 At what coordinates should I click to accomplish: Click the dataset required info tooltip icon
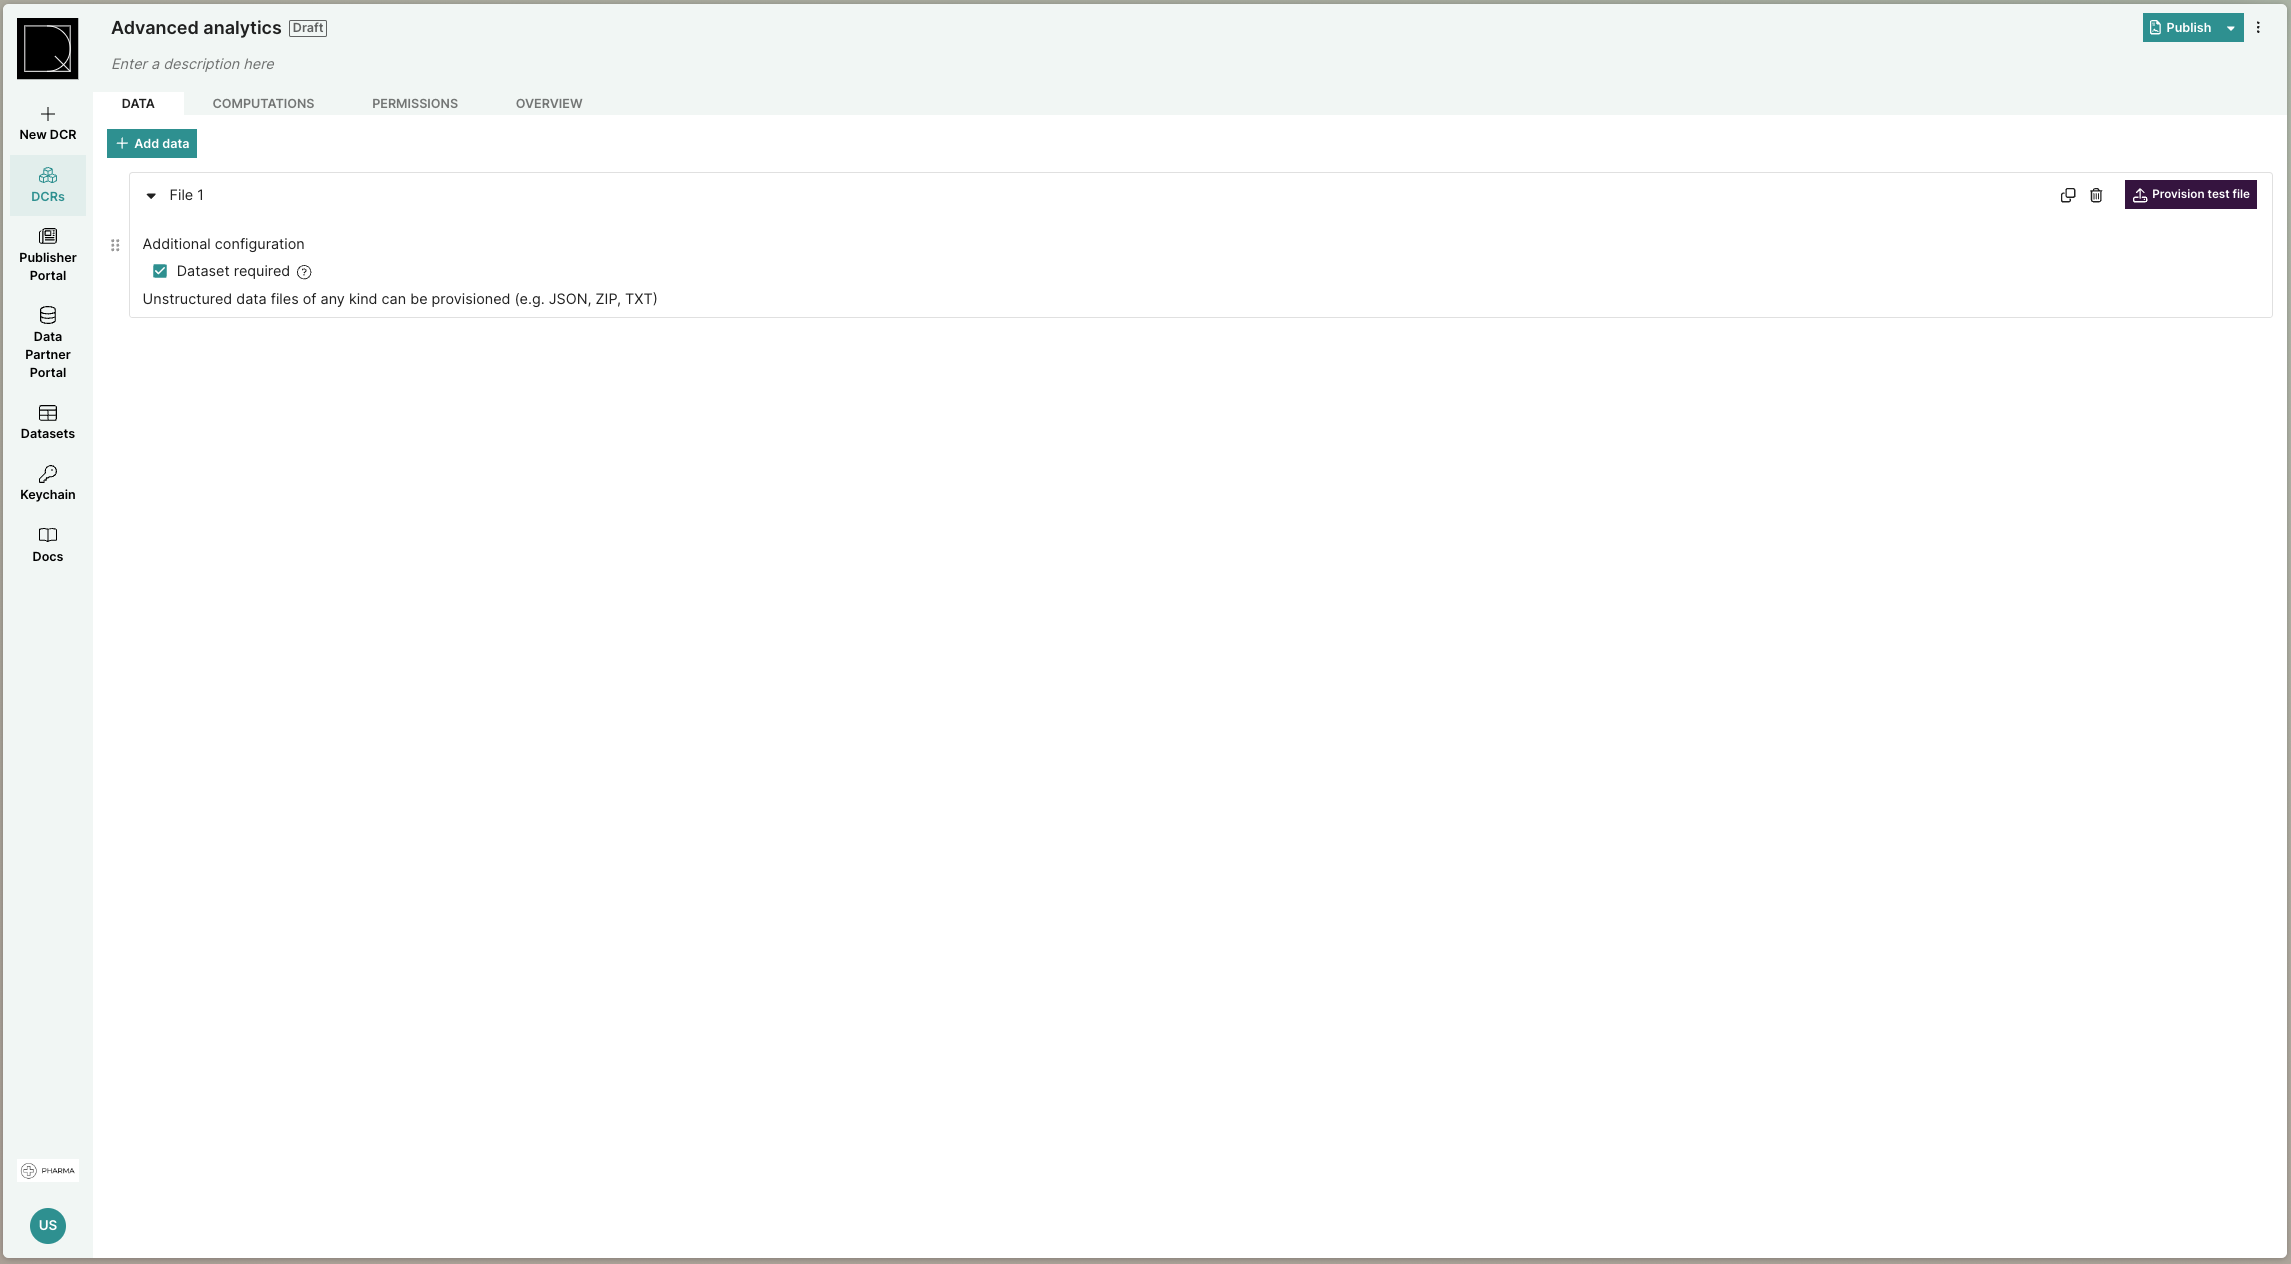(303, 271)
